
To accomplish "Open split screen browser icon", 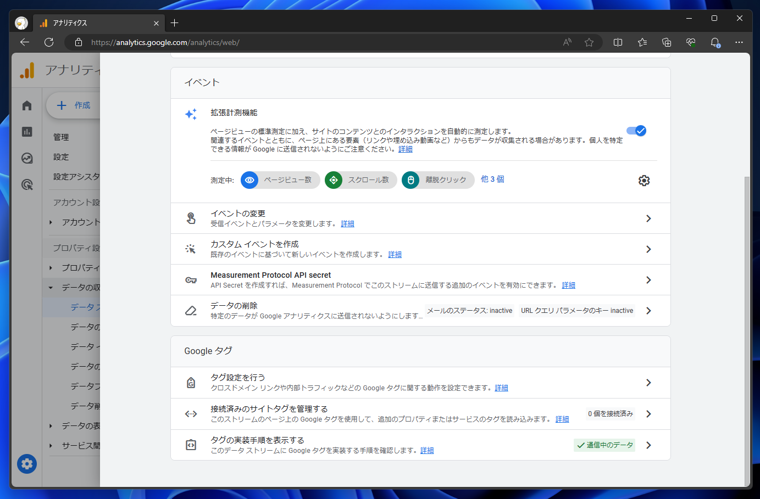I will [x=618, y=42].
